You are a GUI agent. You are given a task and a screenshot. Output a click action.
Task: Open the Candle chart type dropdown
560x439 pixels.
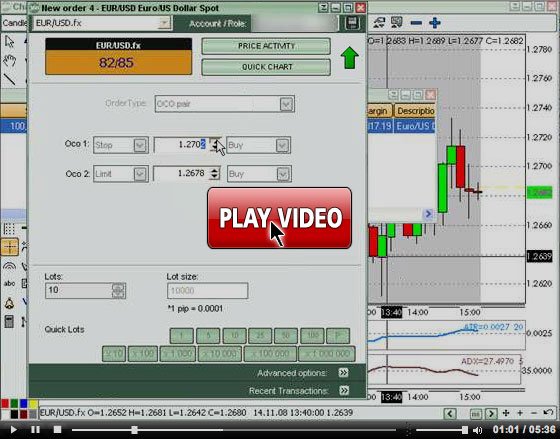14,23
